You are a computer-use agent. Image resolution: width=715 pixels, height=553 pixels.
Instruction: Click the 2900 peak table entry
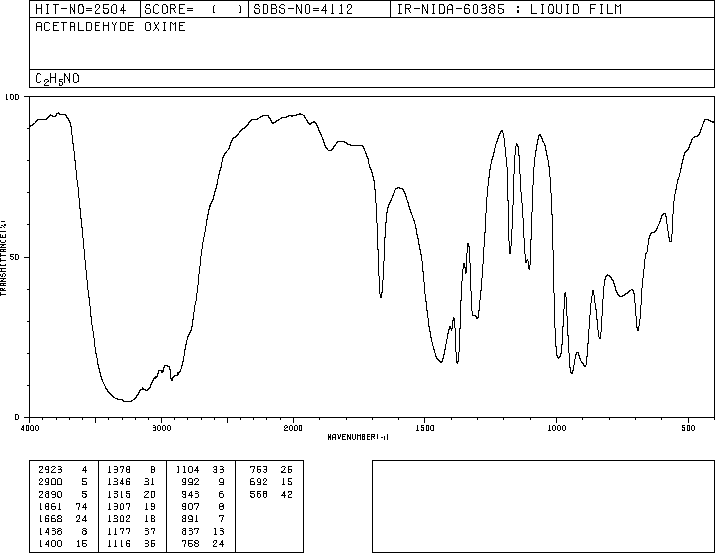[x=50, y=481]
